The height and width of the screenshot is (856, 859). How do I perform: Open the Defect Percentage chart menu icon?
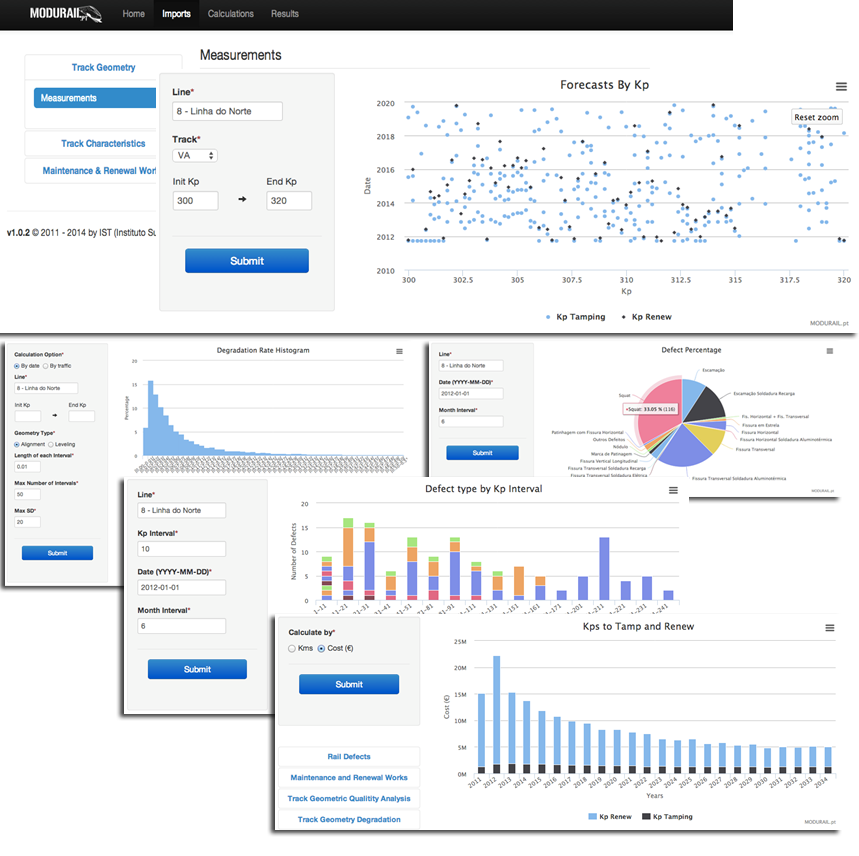coord(828,352)
